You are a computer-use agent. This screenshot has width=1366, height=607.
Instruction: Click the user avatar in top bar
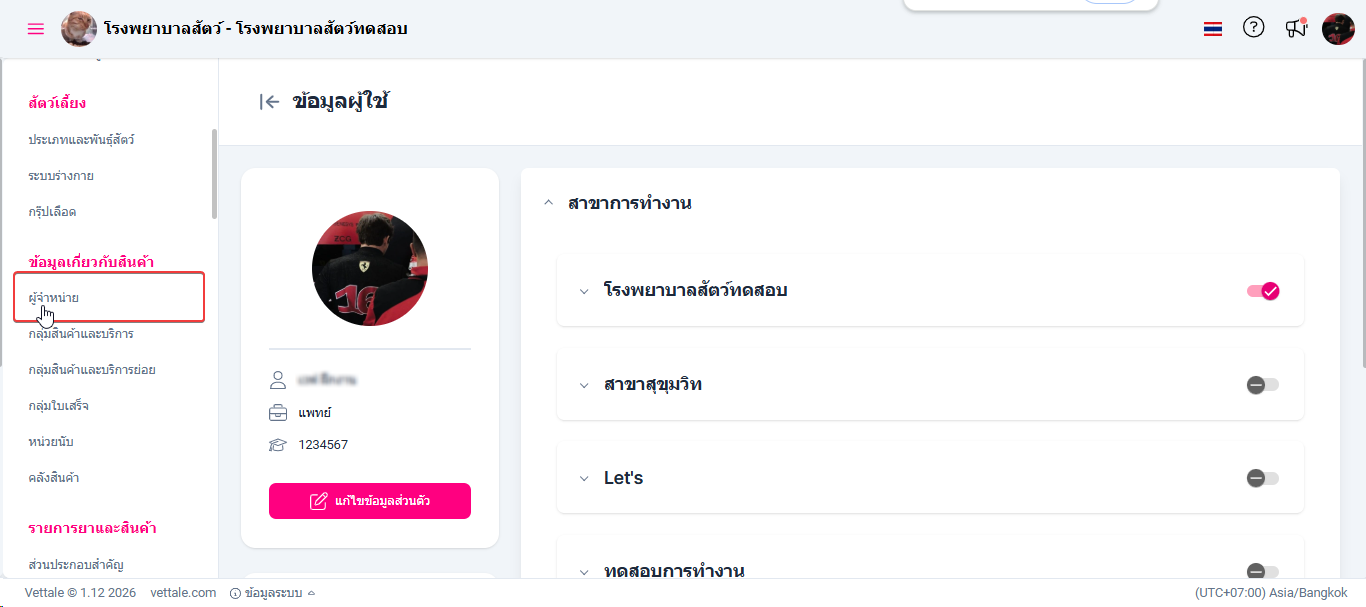coord(1338,29)
